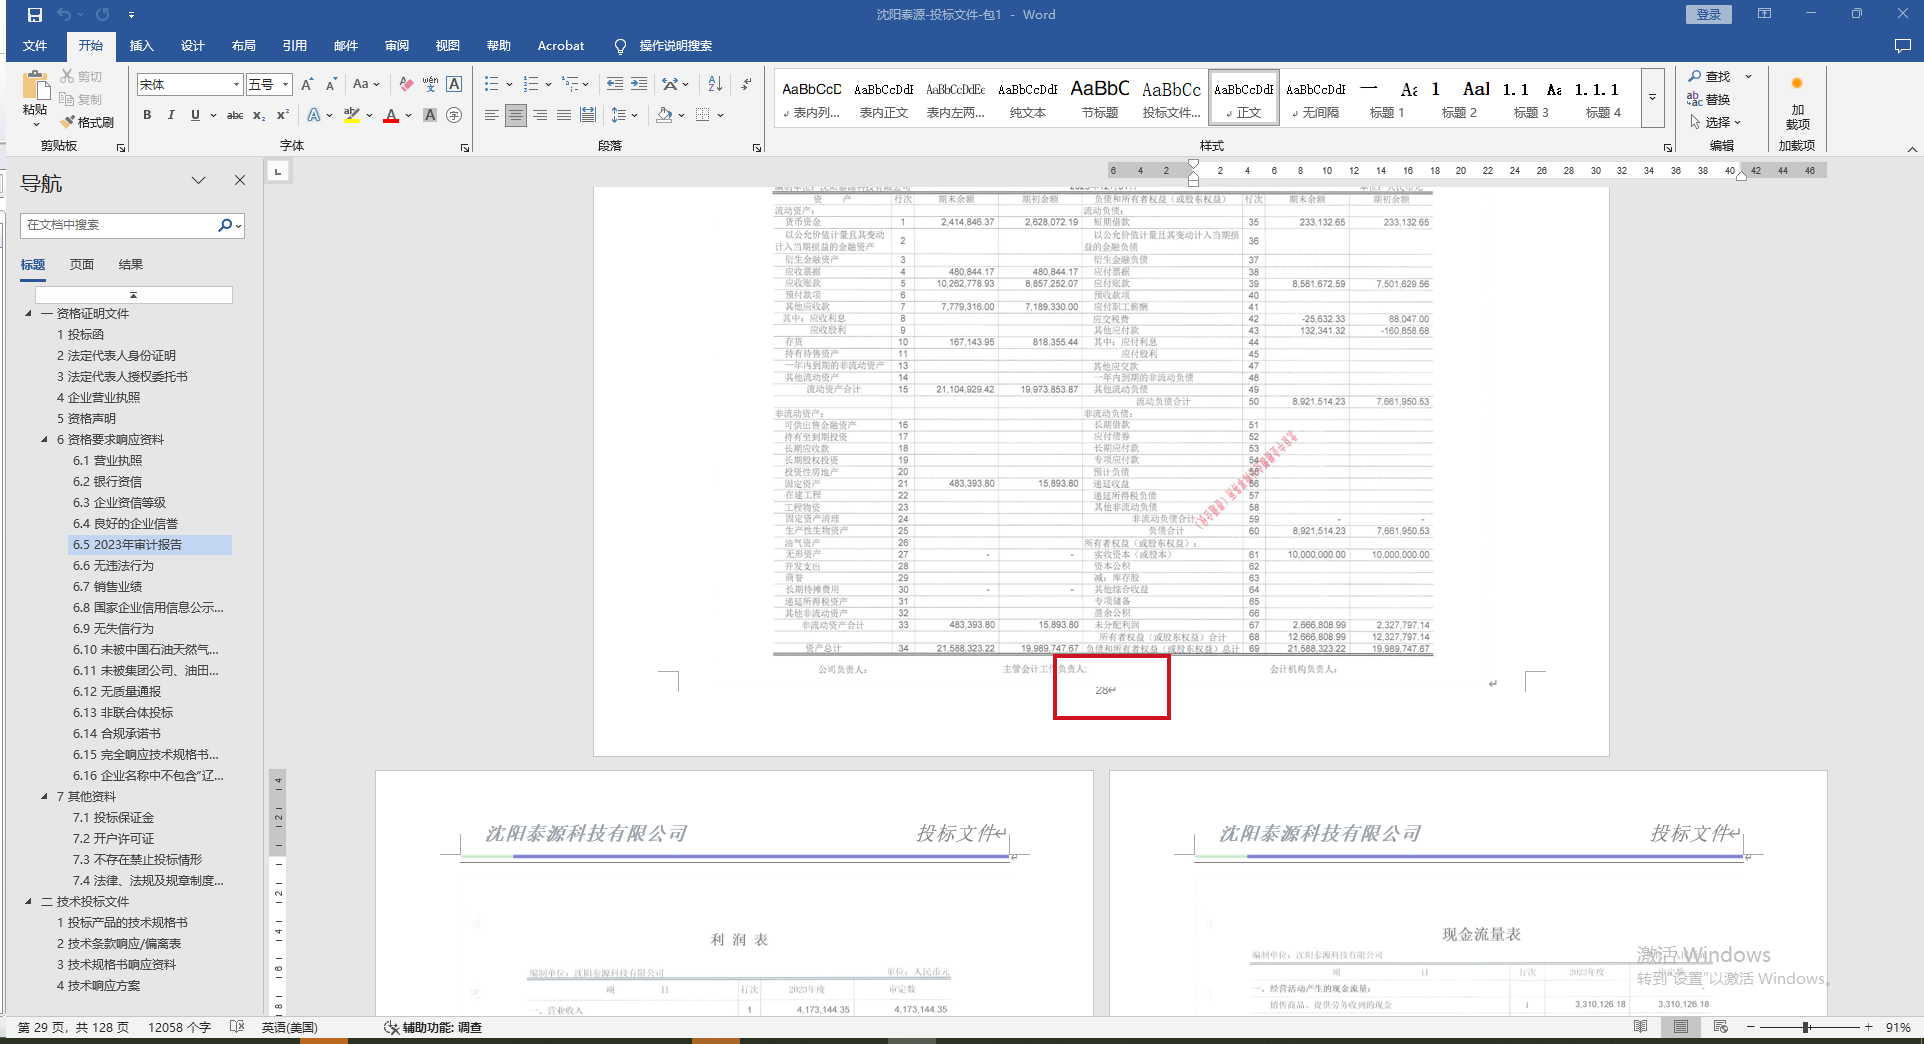
Task: Apply superscript formatting
Action: (x=283, y=116)
